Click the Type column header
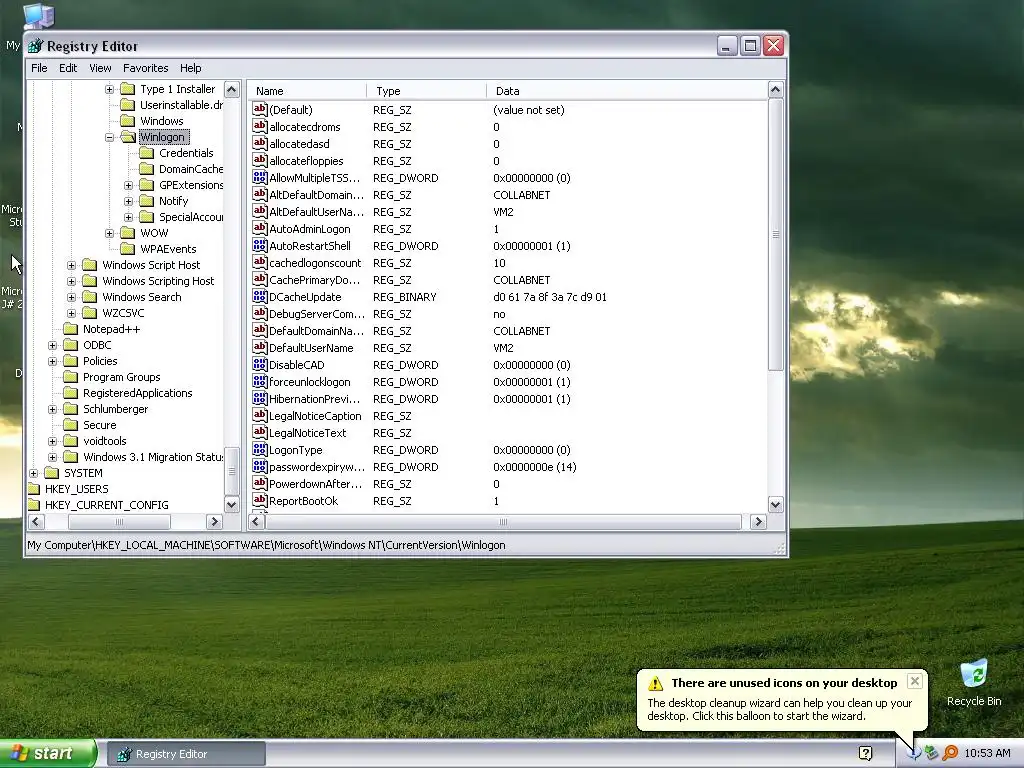 pos(426,91)
